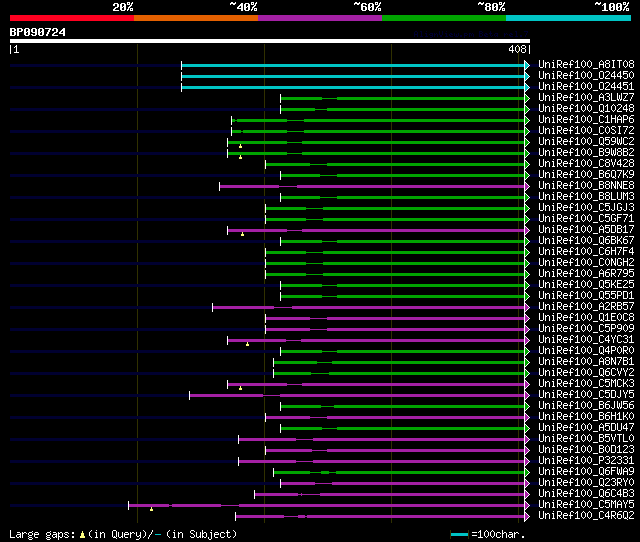Open the UniRef100_Q10248 entry
Viewport: 640px width, 542px height.
coord(586,108)
